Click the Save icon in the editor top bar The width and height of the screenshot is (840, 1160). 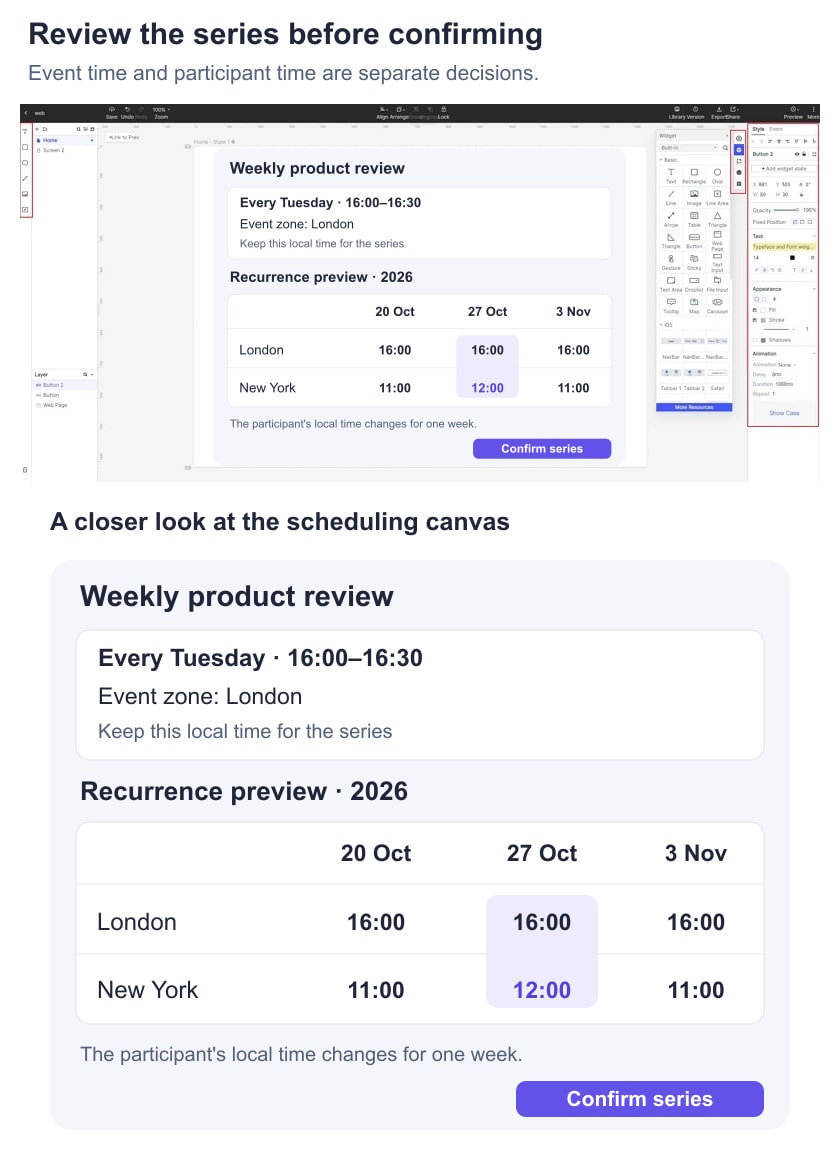point(112,109)
